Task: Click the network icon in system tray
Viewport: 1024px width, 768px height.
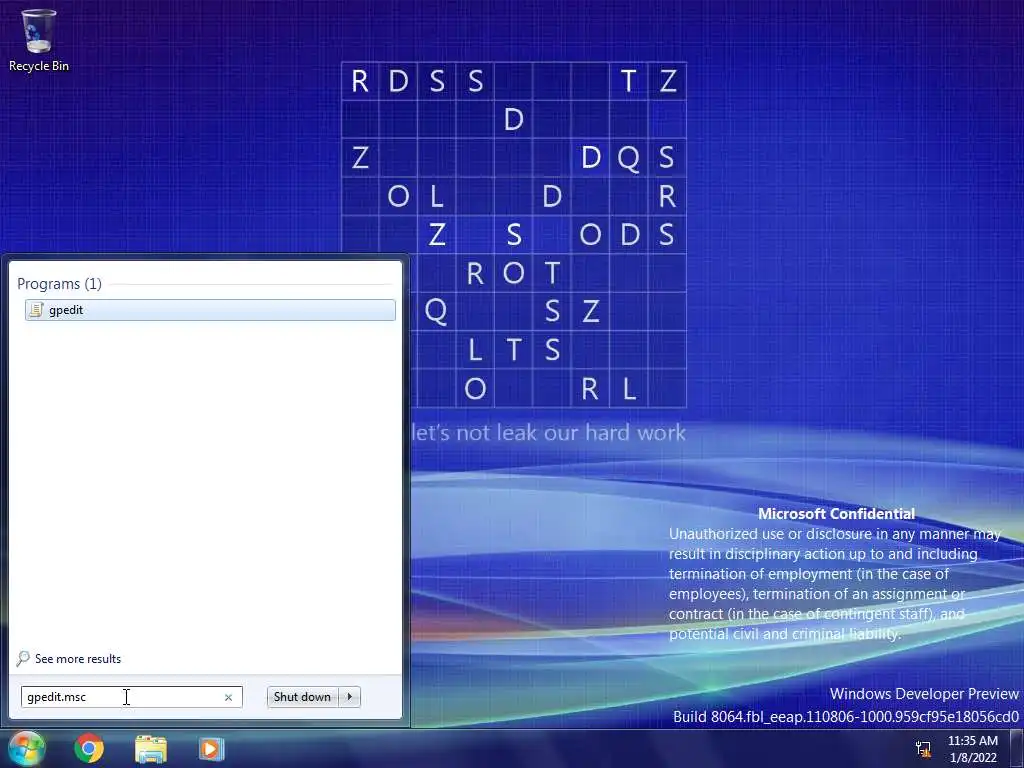Action: [x=923, y=748]
